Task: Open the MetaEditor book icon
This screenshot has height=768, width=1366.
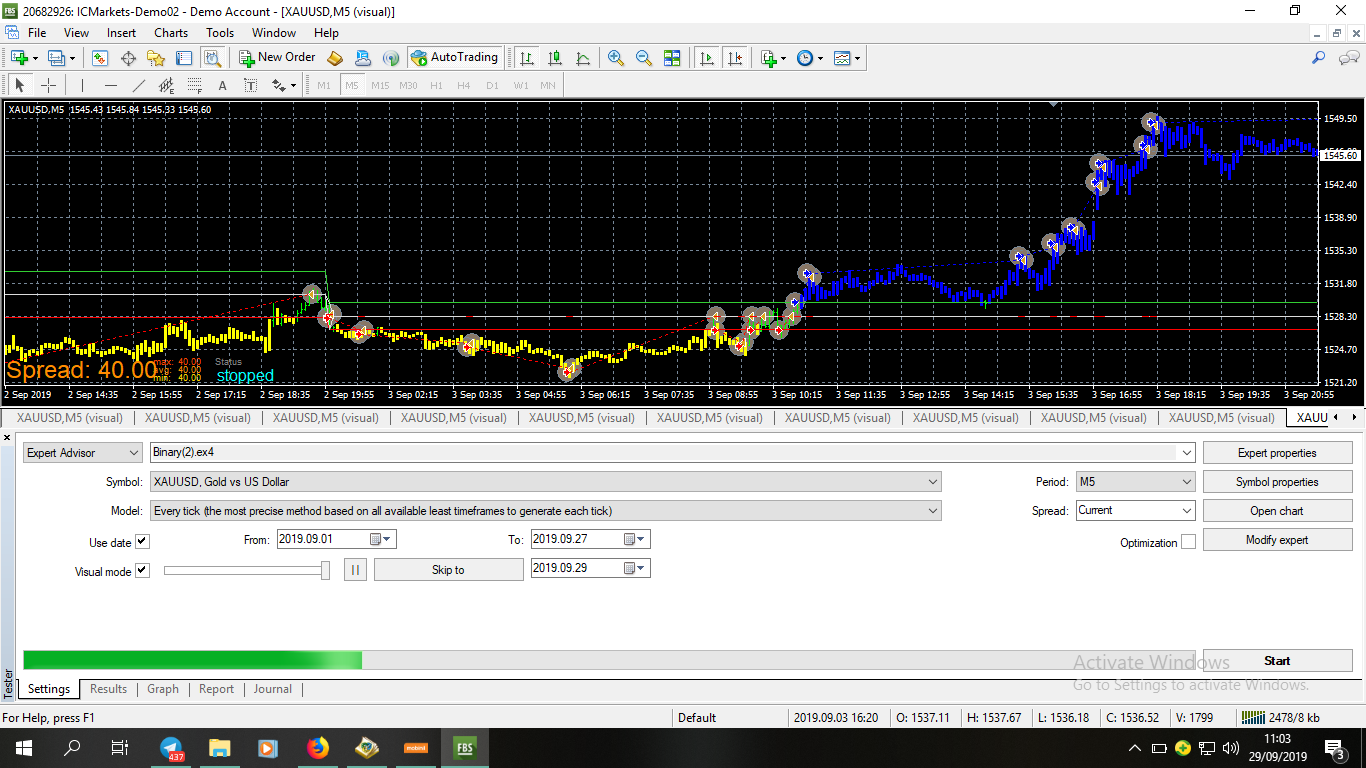Action: coord(335,58)
